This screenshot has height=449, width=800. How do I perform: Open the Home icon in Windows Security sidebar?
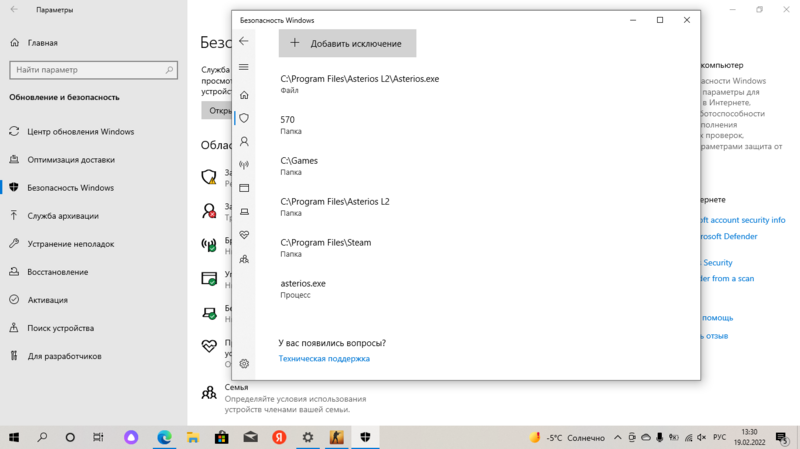(x=244, y=95)
